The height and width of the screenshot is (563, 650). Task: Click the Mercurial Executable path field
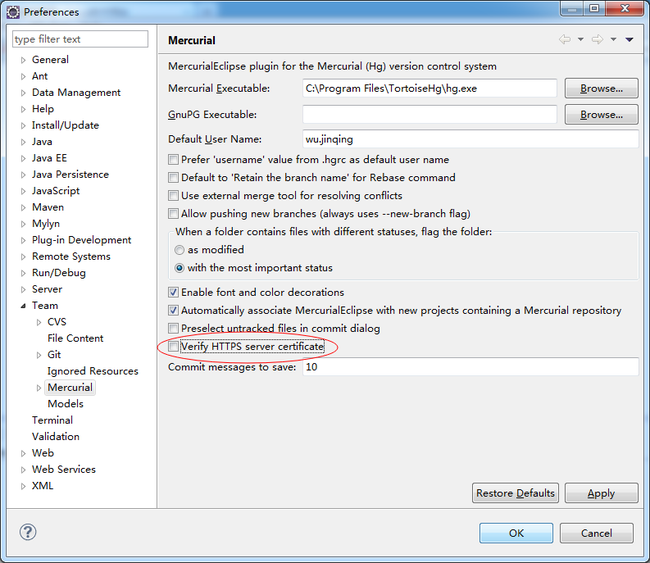click(429, 88)
